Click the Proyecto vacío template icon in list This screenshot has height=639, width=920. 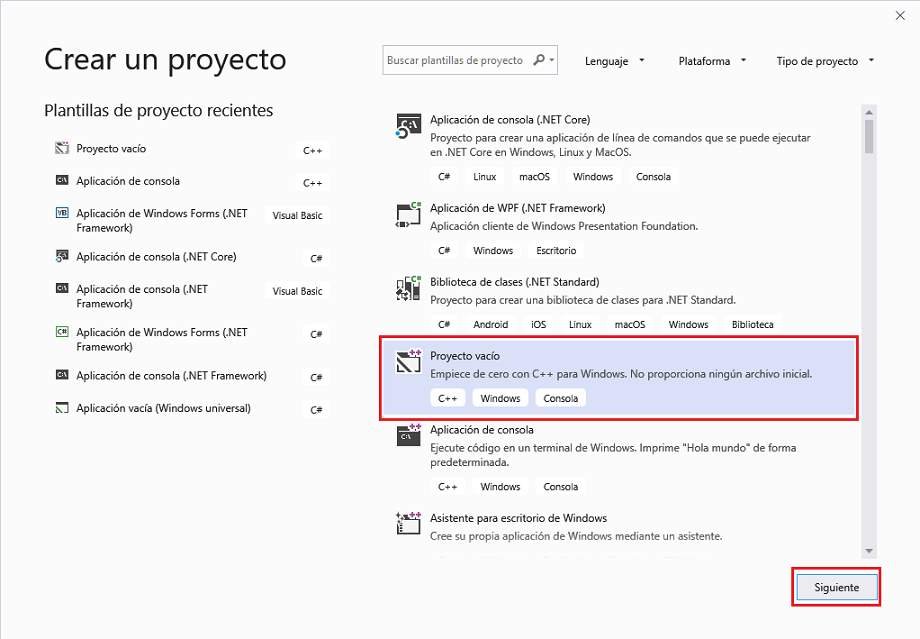click(x=408, y=362)
